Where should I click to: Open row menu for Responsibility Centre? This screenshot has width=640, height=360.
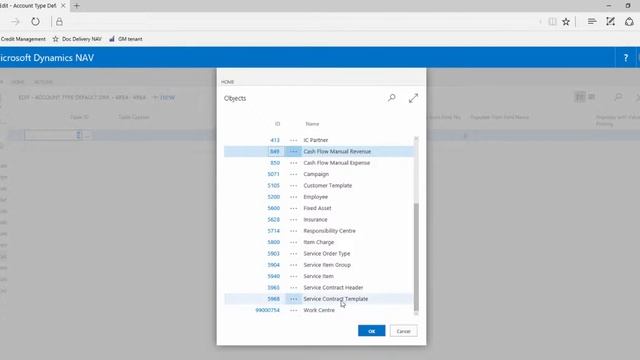coord(293,231)
